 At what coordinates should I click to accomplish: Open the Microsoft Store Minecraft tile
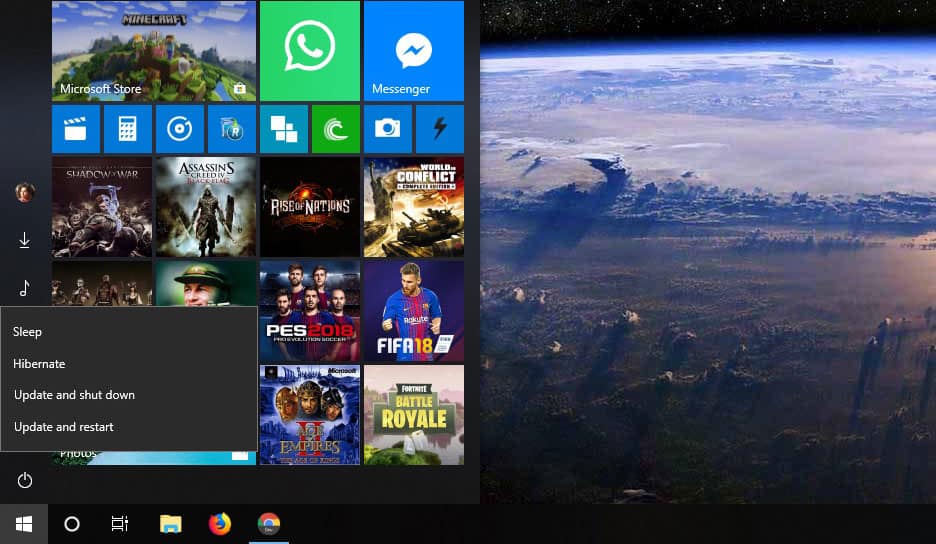tap(154, 51)
